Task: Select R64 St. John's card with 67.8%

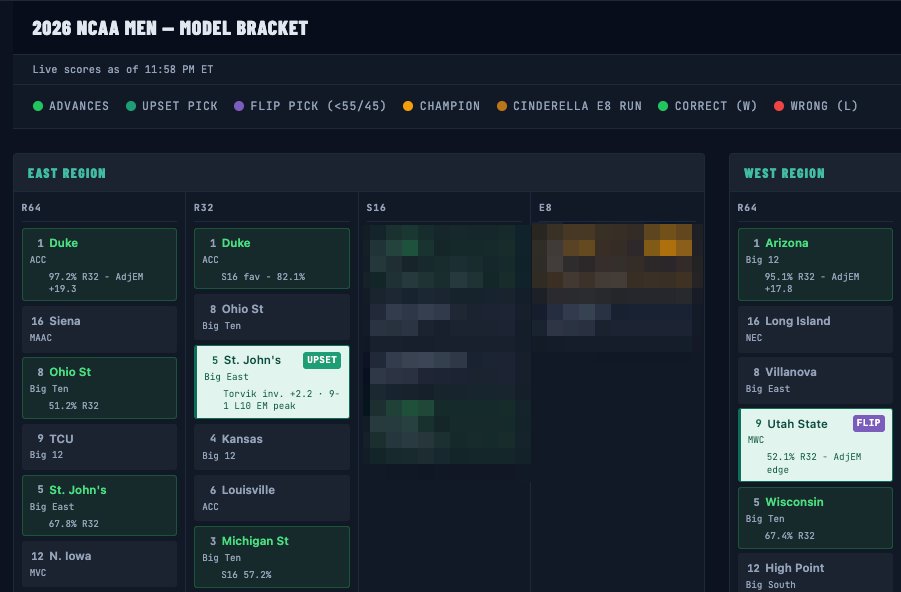Action: click(99, 505)
